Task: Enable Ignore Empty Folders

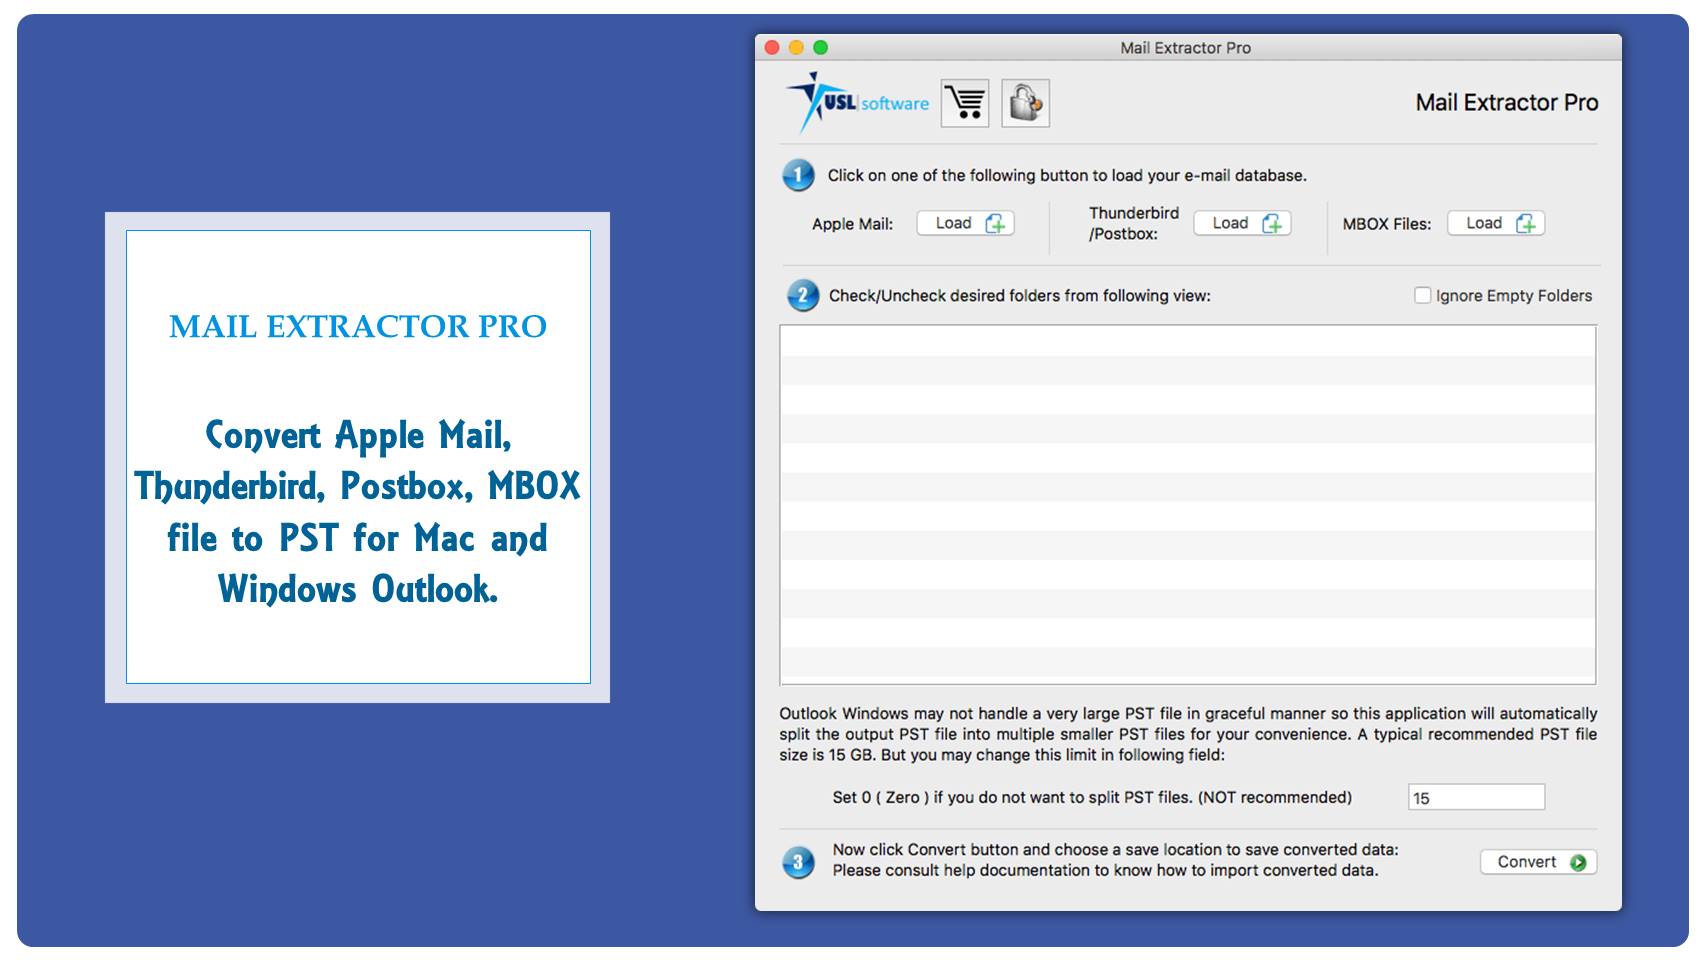Action: pos(1421,295)
